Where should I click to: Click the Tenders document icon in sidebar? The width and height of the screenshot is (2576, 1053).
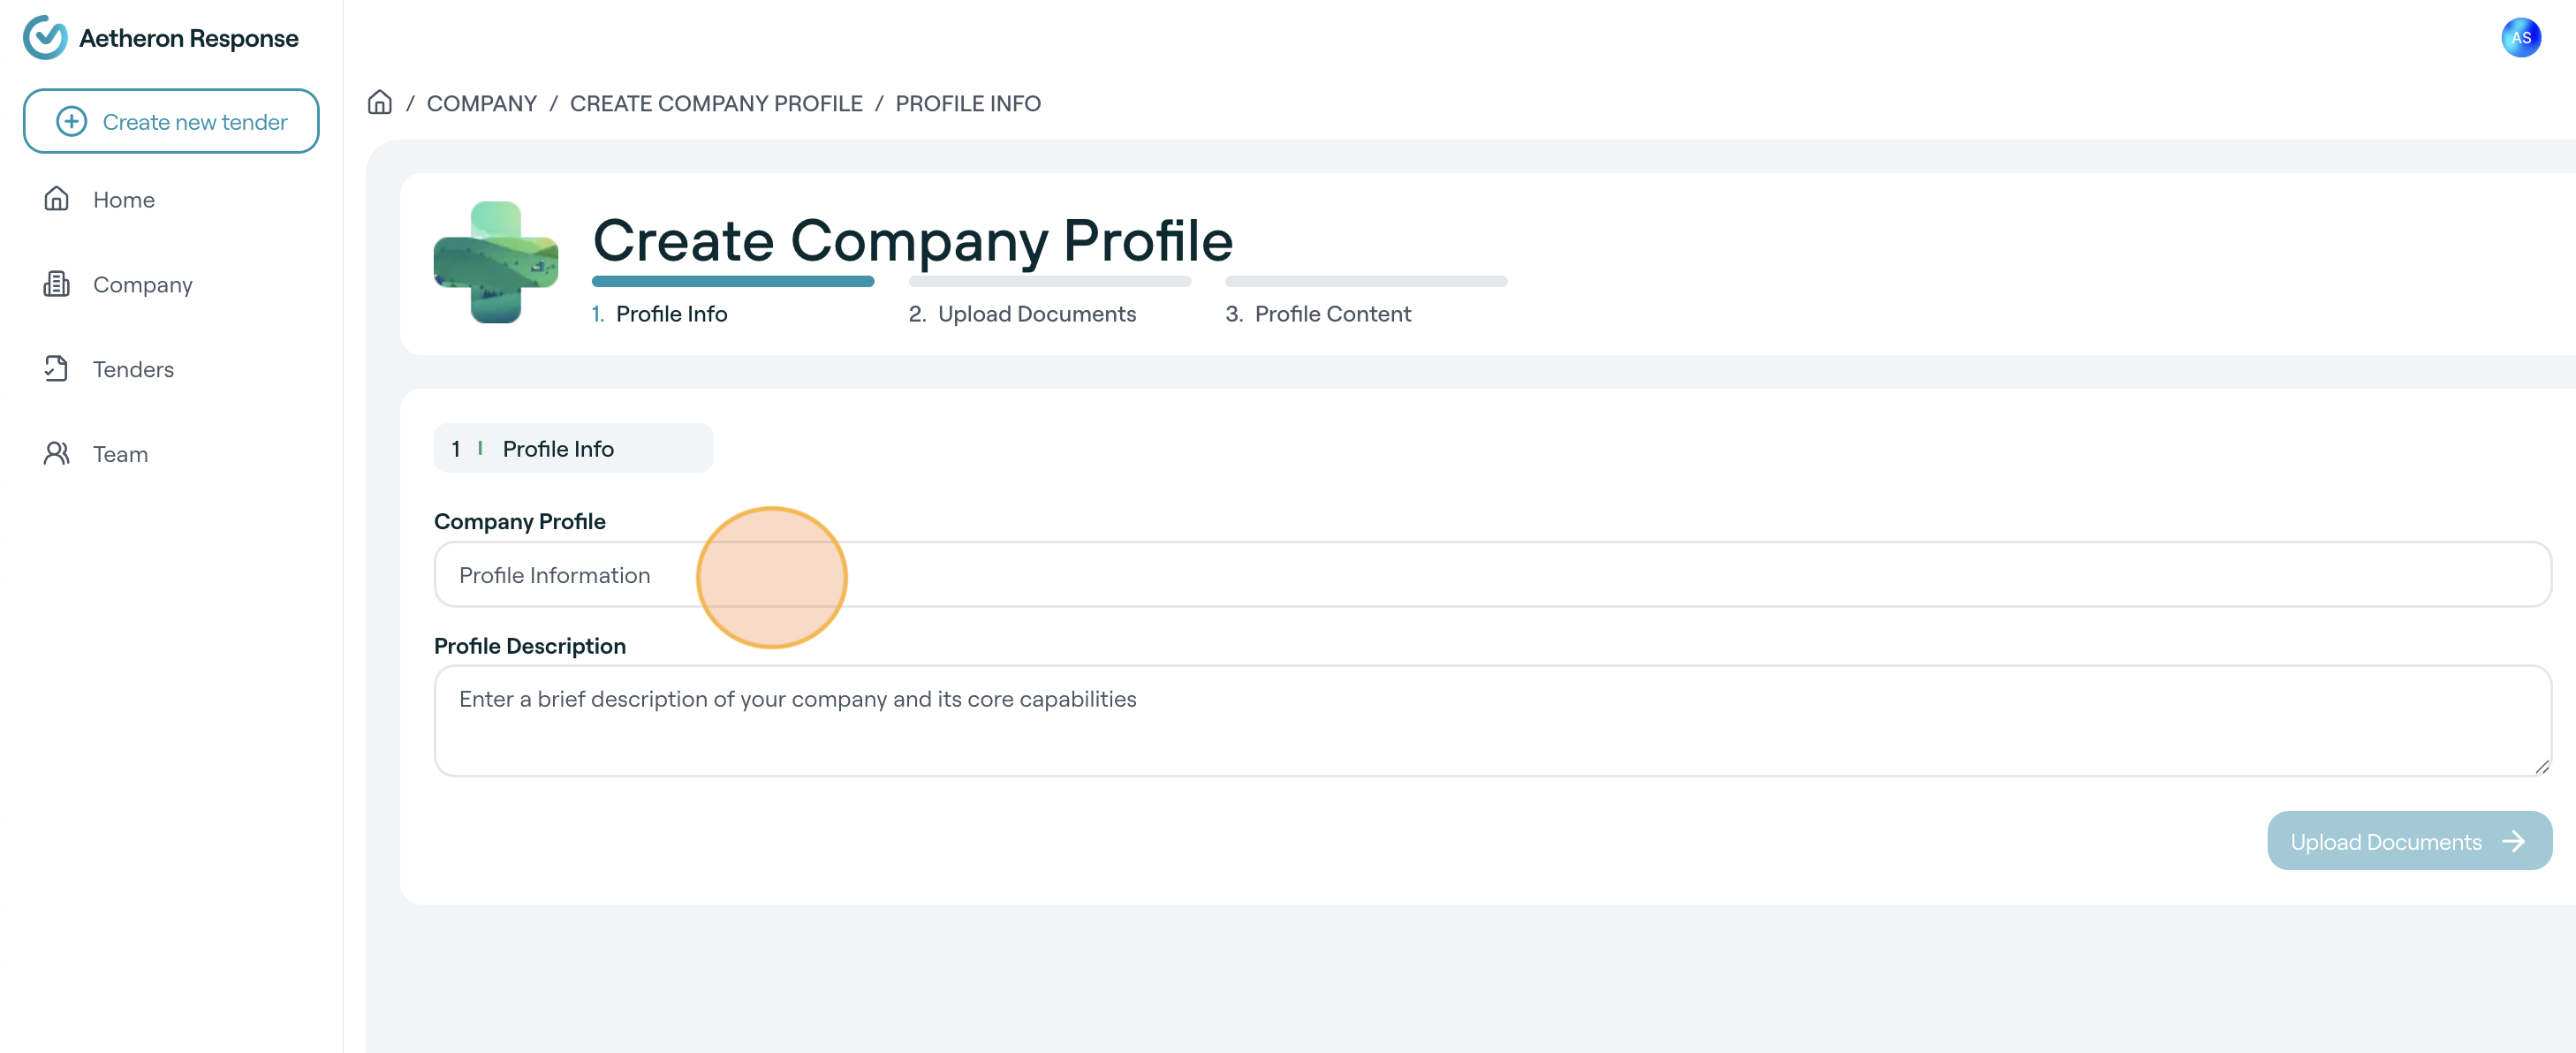[57, 369]
